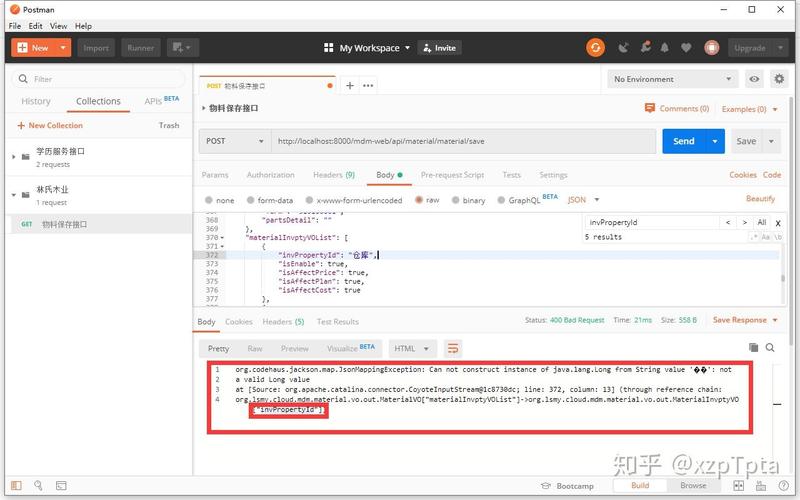Viewport: 800px width, 500px height.
Task: Click the Beautify link
Action: coord(760,198)
